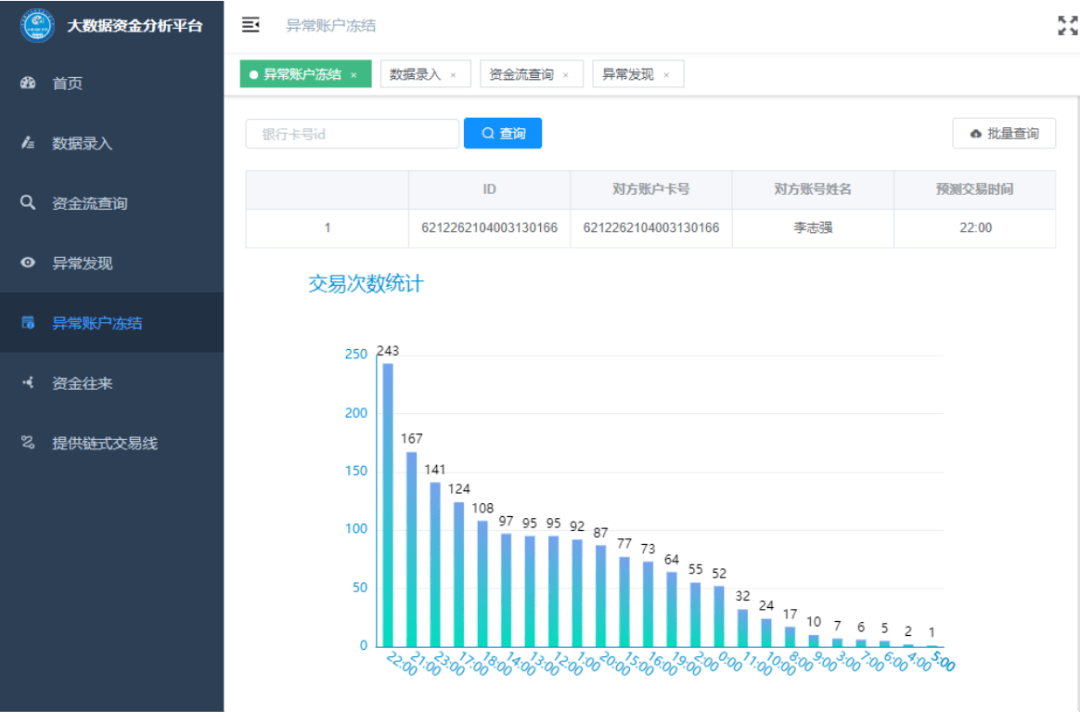Click the bar labeled 52
The width and height of the screenshot is (1080, 712).
point(719,616)
